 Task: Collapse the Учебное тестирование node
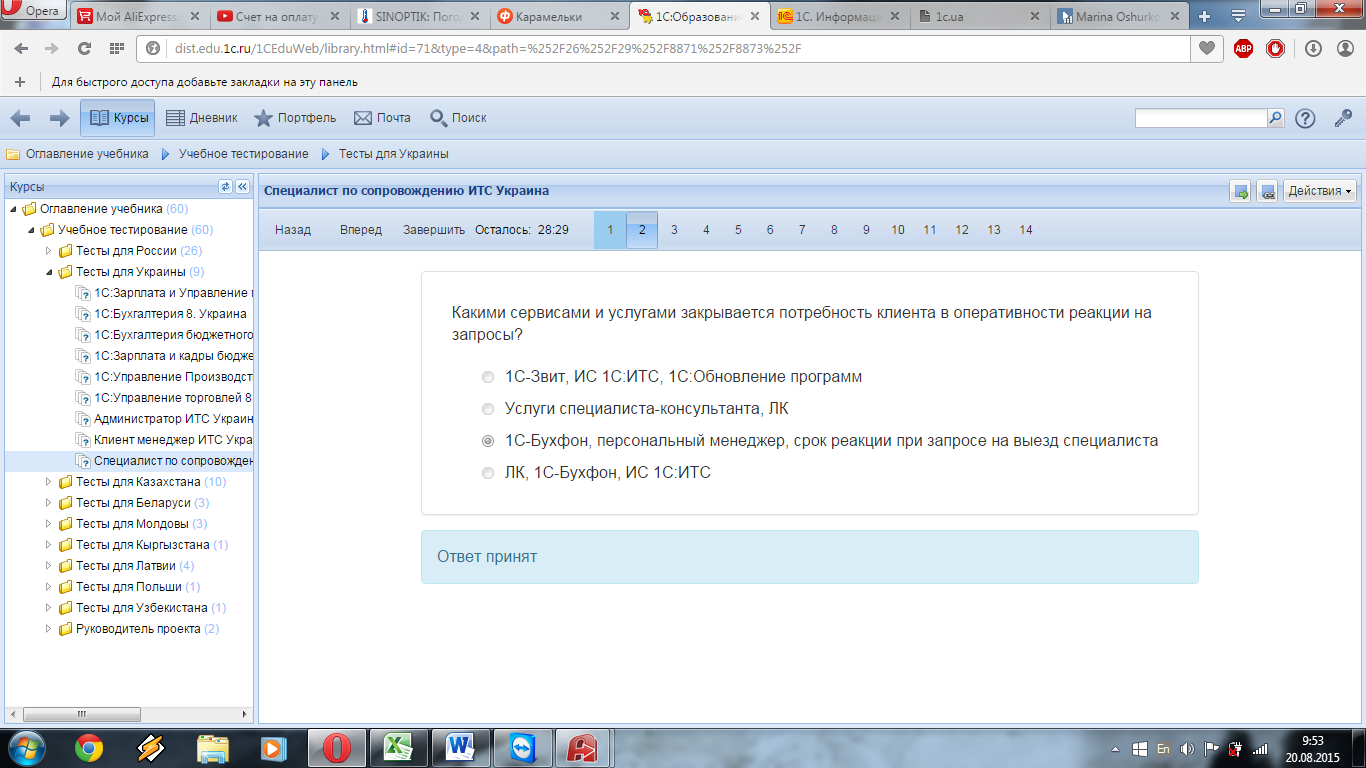pos(31,230)
